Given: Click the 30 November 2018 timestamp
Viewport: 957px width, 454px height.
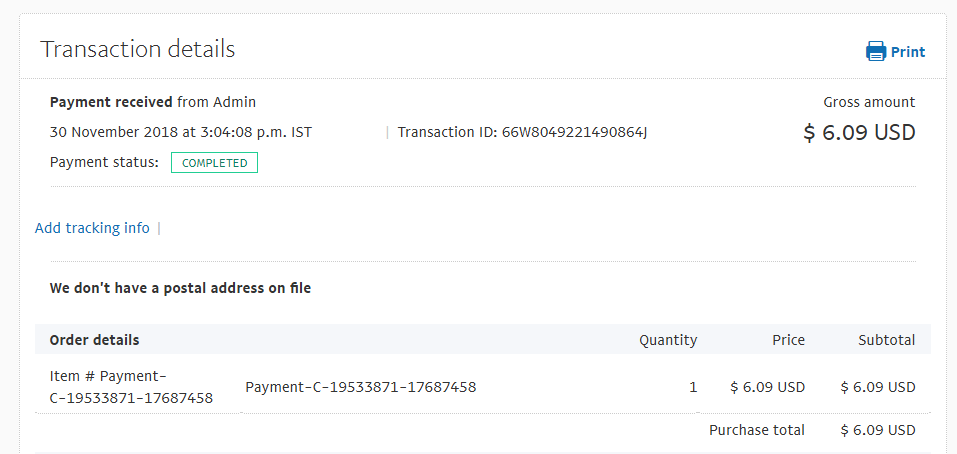Looking at the screenshot, I should click(x=181, y=132).
